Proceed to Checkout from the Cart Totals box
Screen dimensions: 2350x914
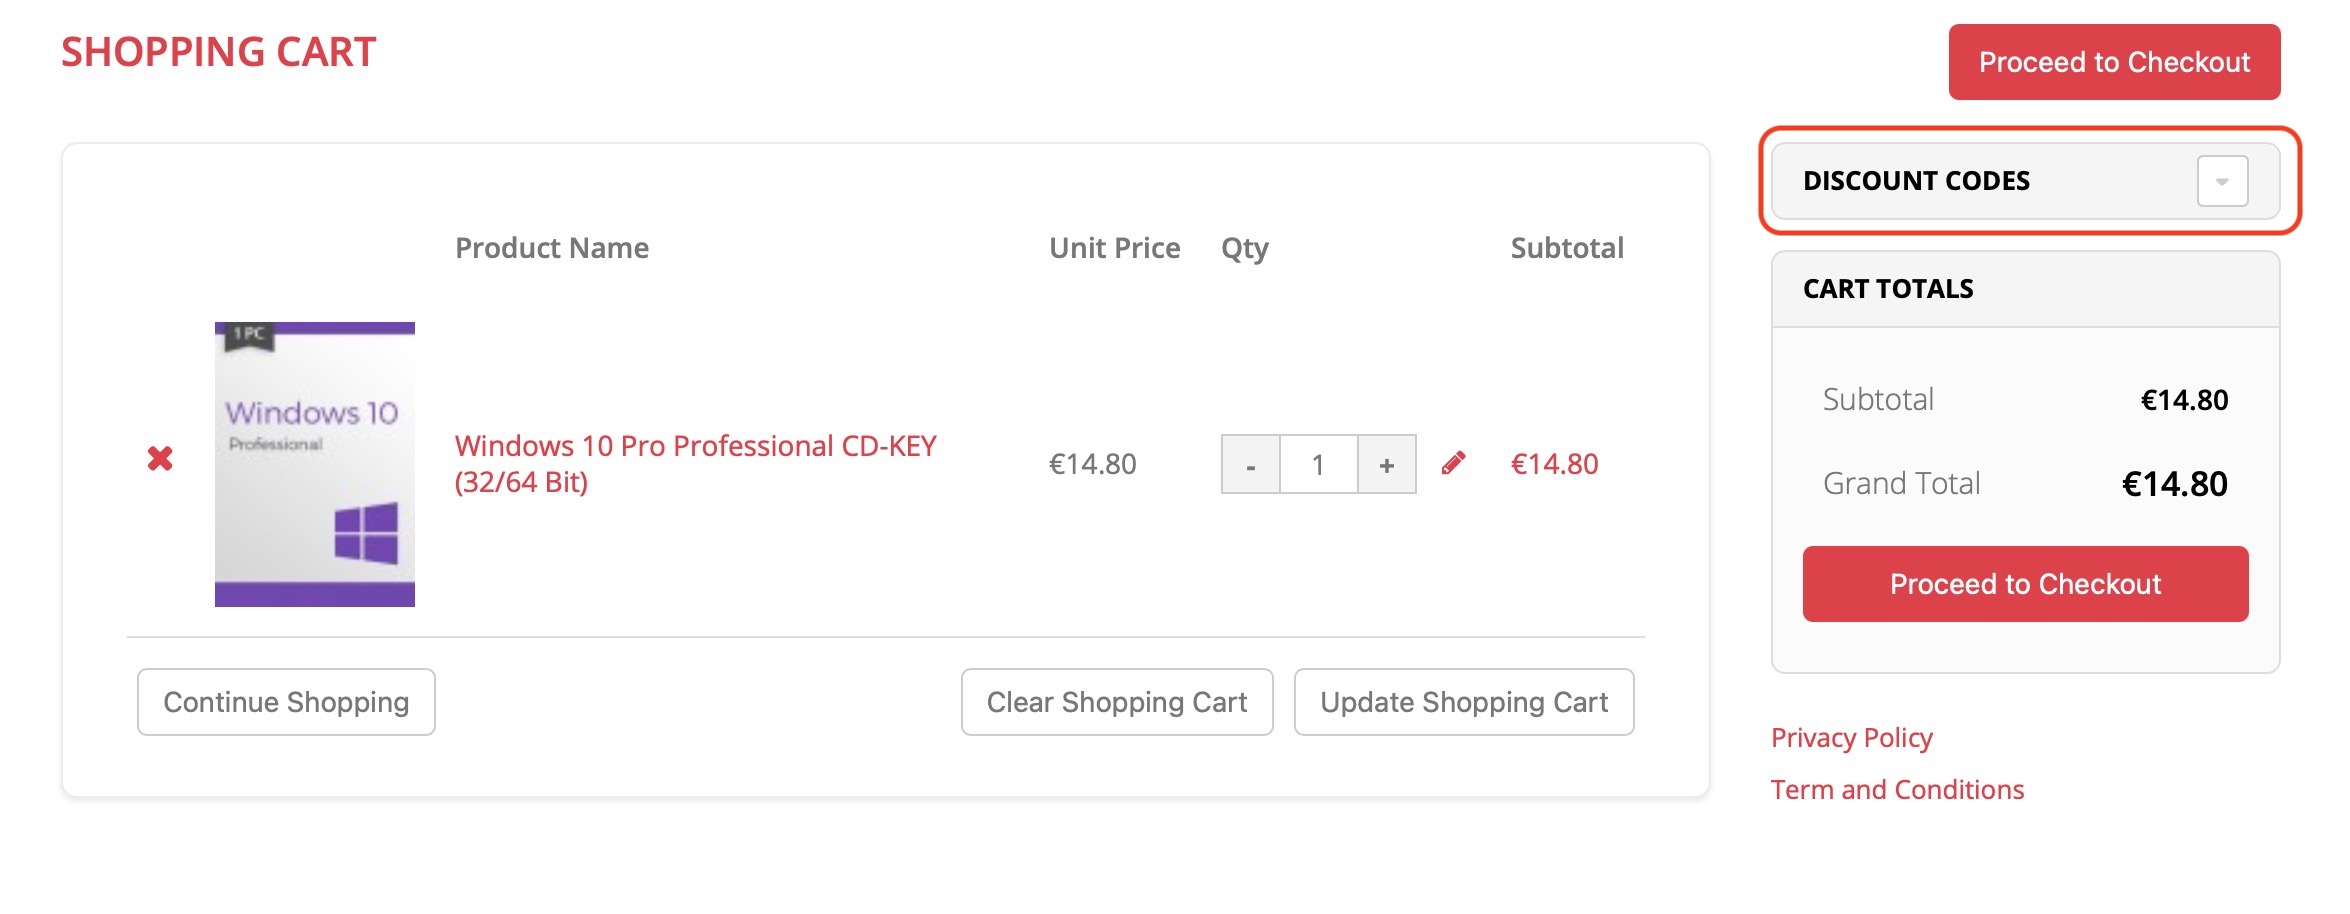pos(2025,584)
